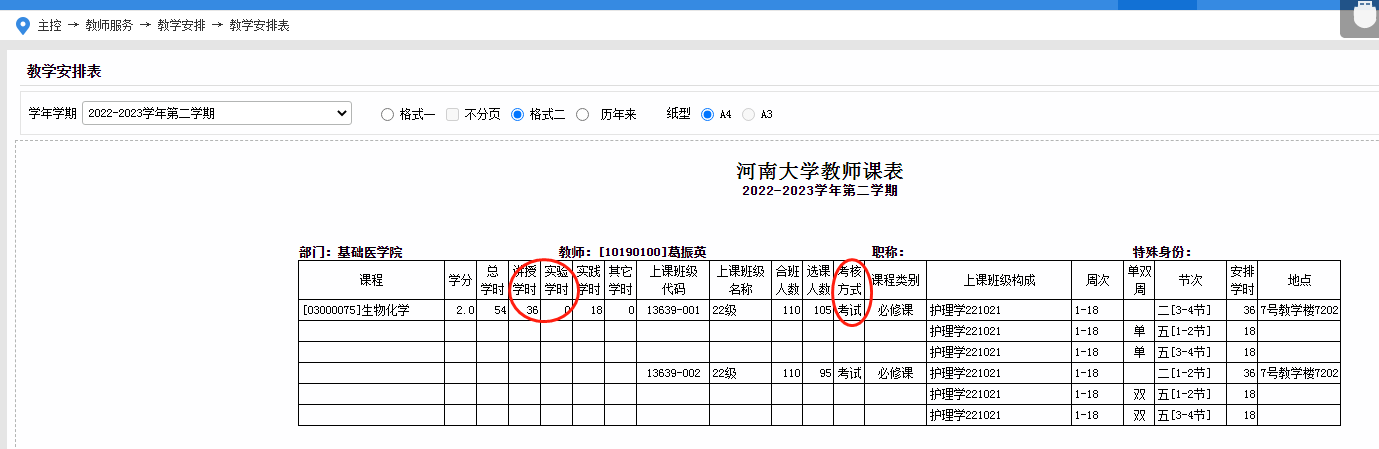Click the 总学时 column header
Viewport: 1379px width, 449px height.
point(492,280)
